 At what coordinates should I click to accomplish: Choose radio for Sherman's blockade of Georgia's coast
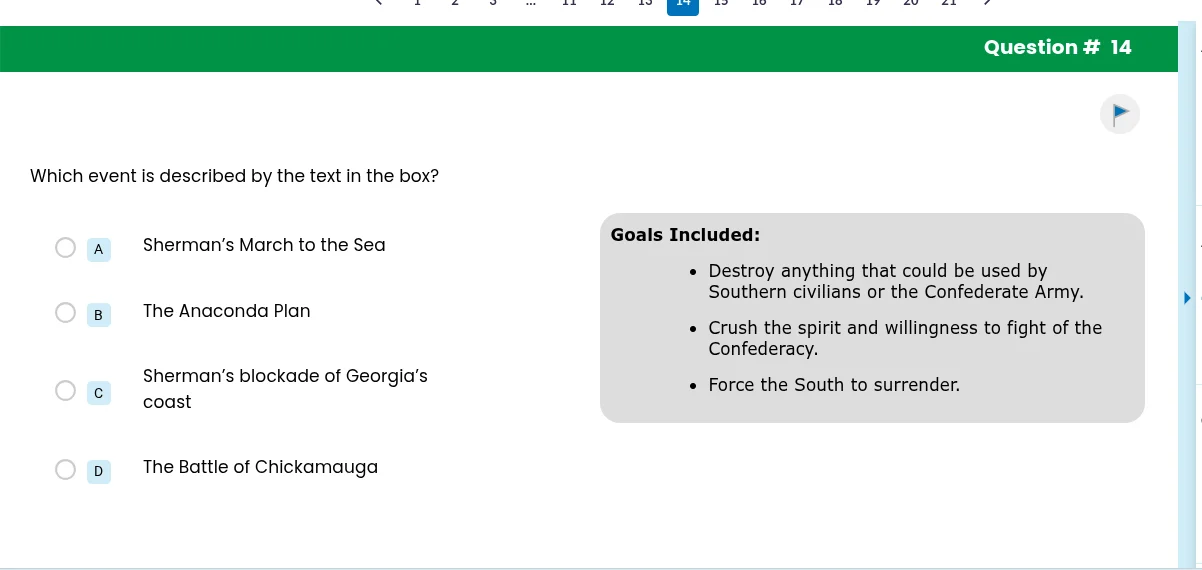[x=65, y=391]
